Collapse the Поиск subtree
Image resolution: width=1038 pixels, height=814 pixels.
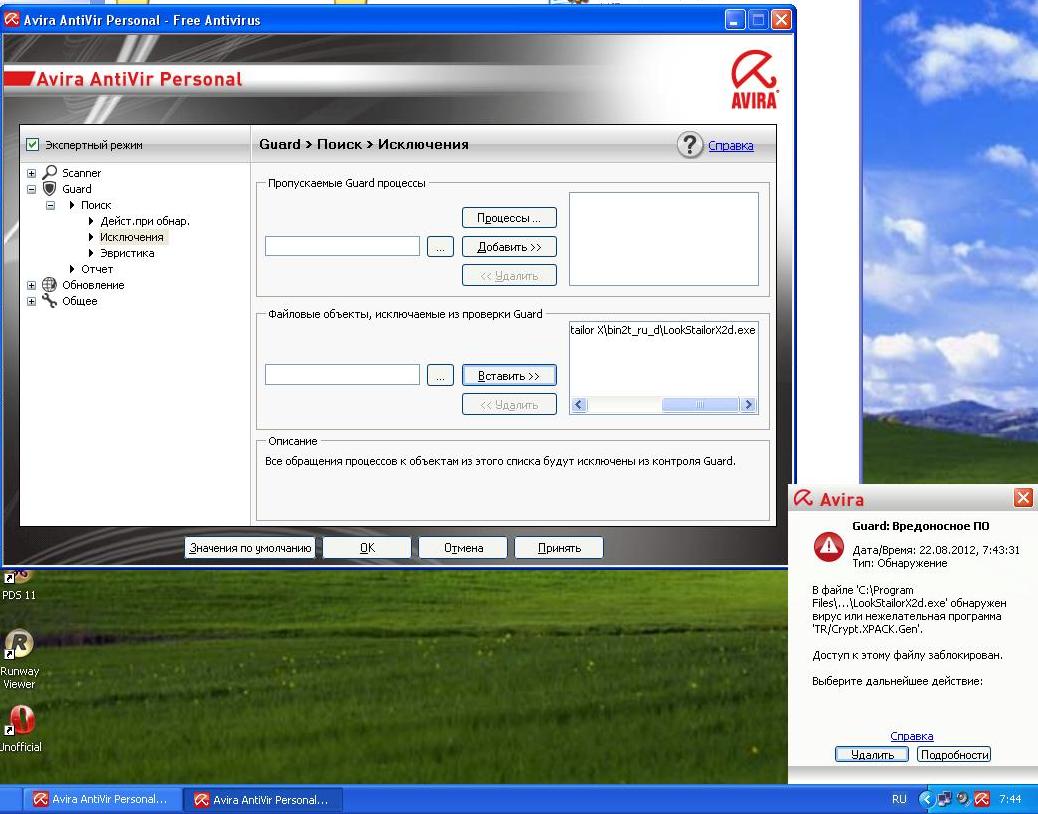pos(50,205)
